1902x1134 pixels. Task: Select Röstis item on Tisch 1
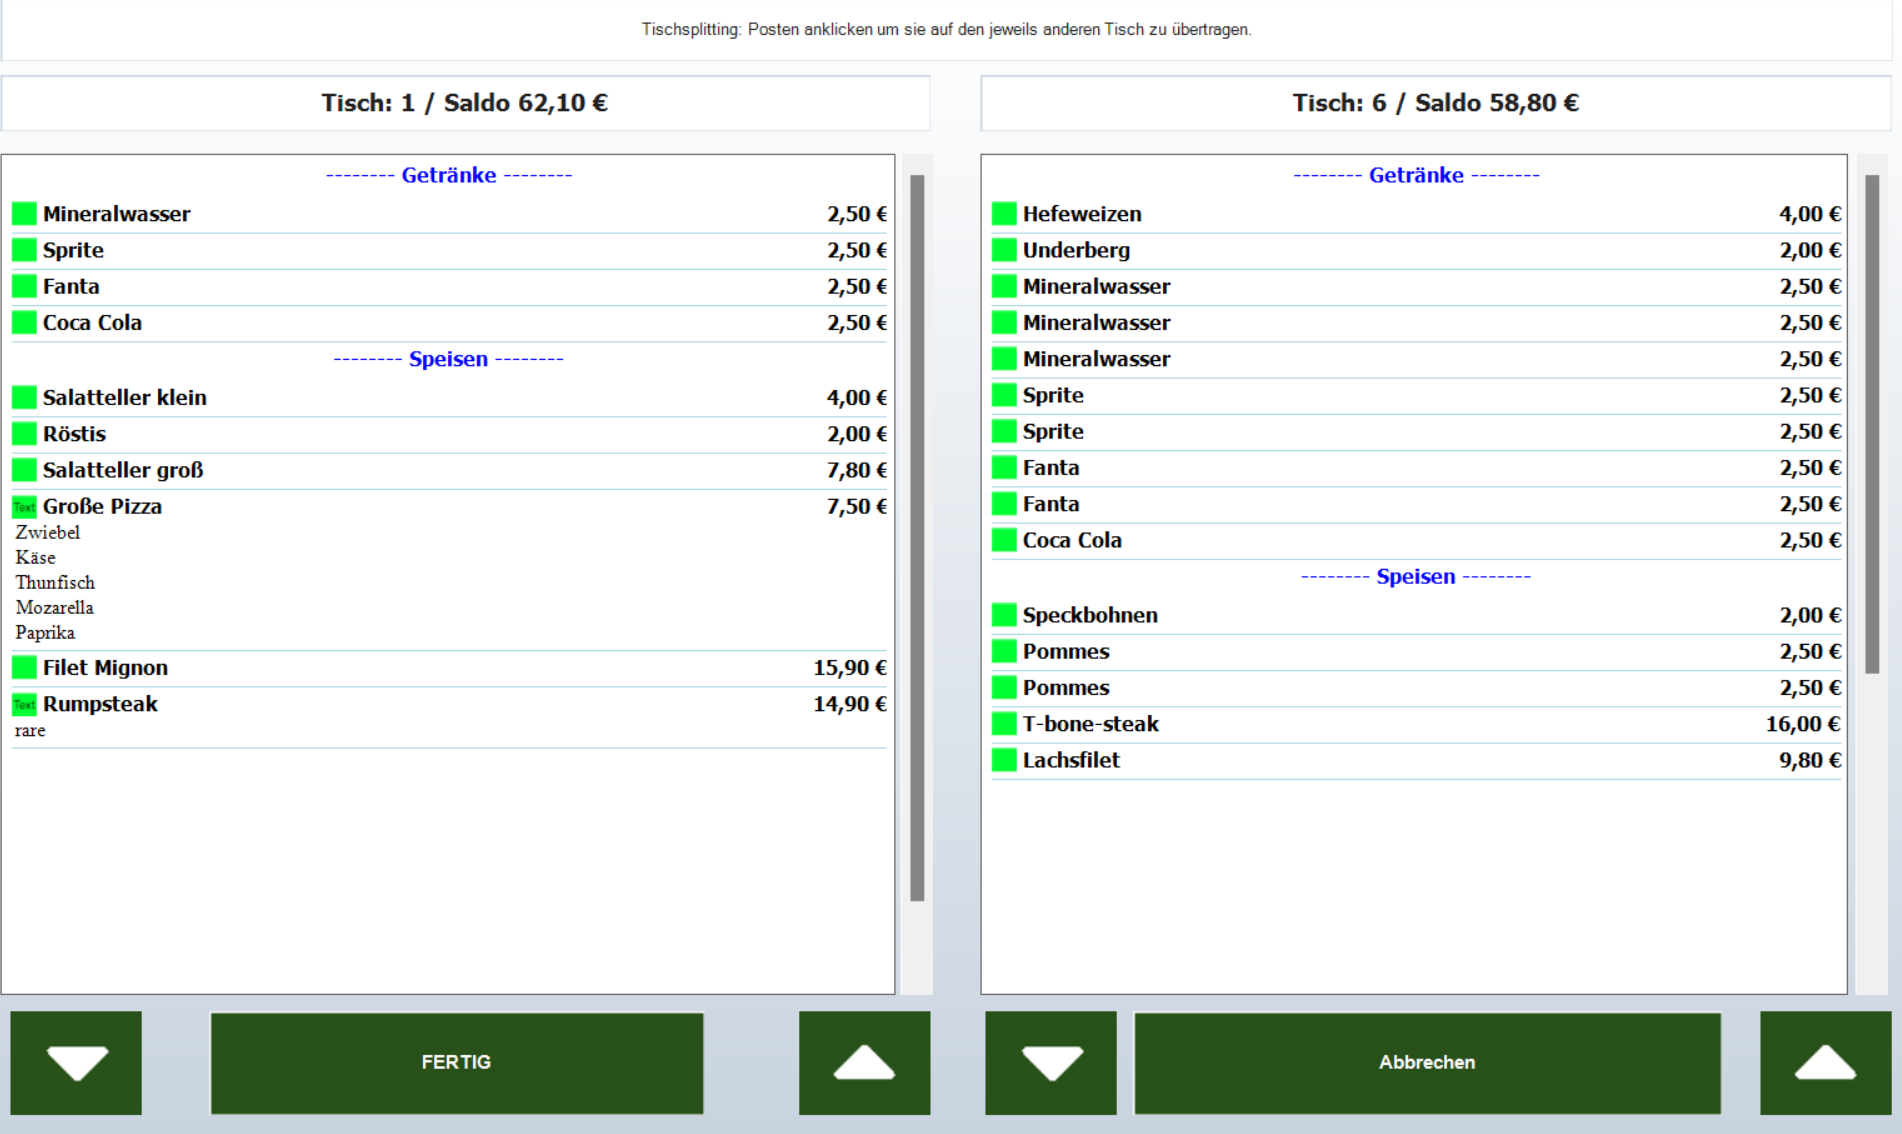tap(449, 434)
